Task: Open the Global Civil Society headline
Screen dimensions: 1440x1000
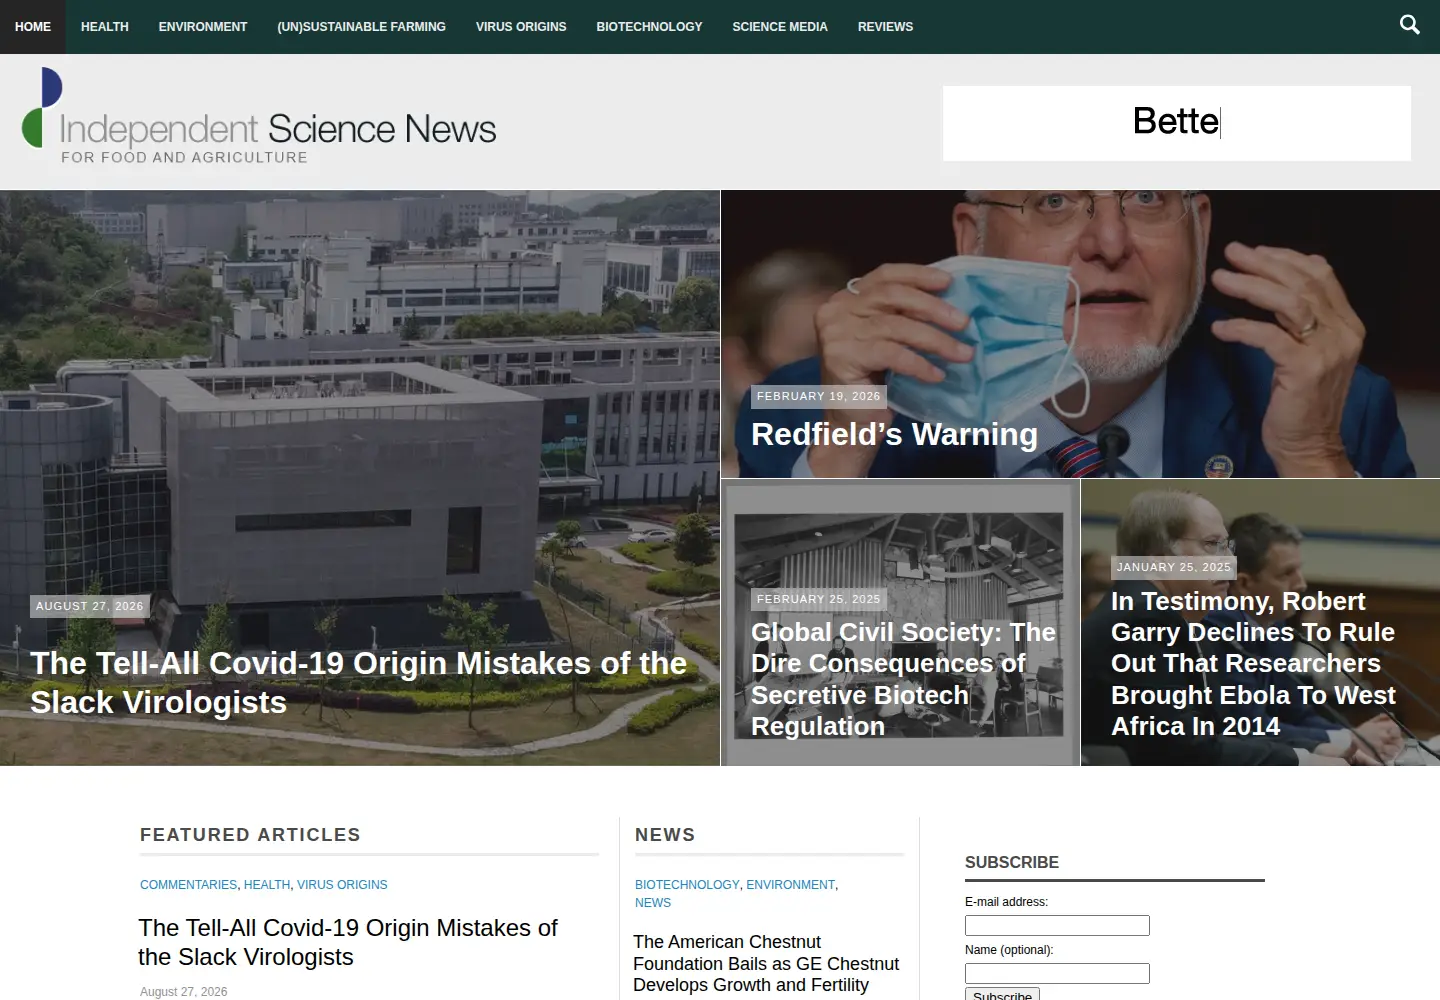Action: coord(903,679)
